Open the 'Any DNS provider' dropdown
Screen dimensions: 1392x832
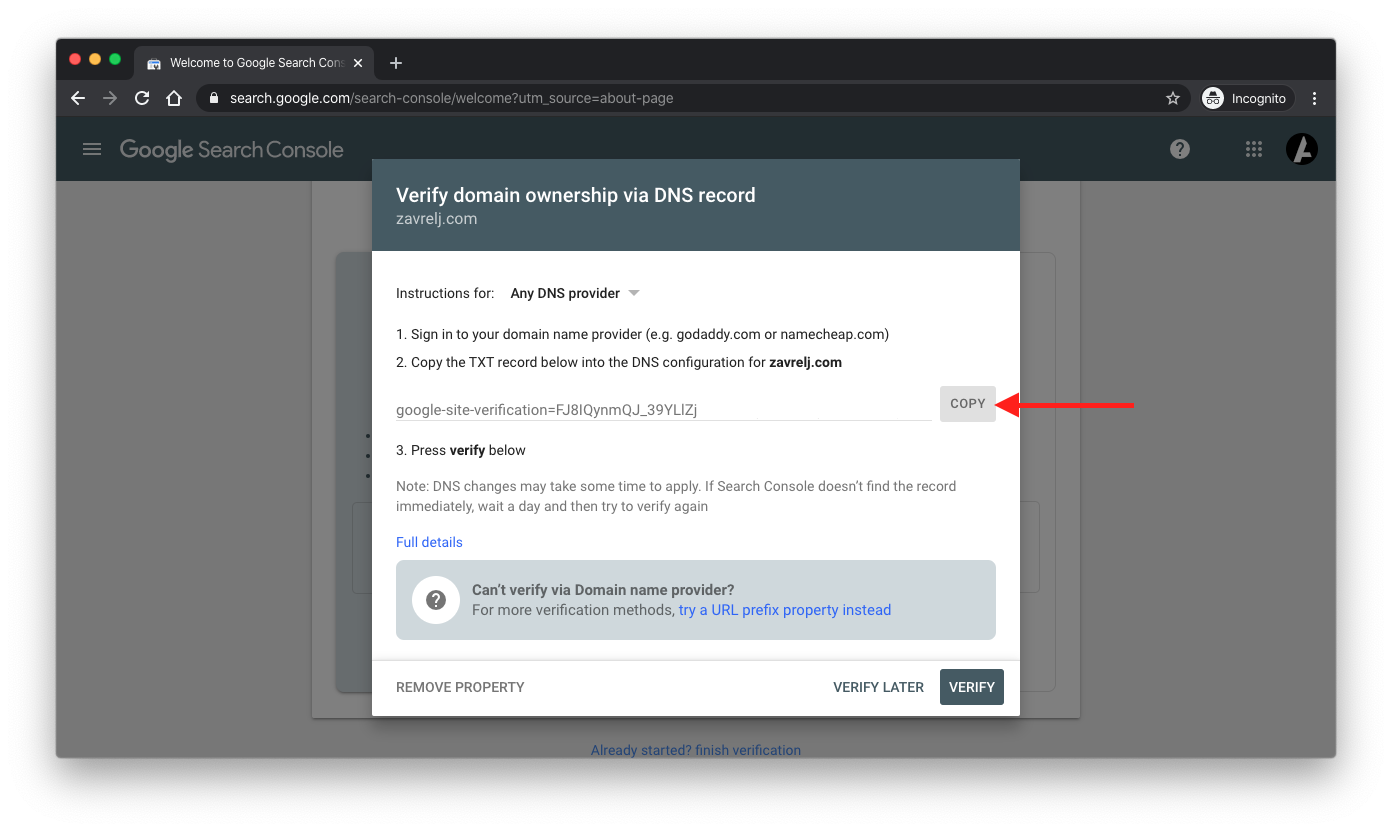pos(574,293)
